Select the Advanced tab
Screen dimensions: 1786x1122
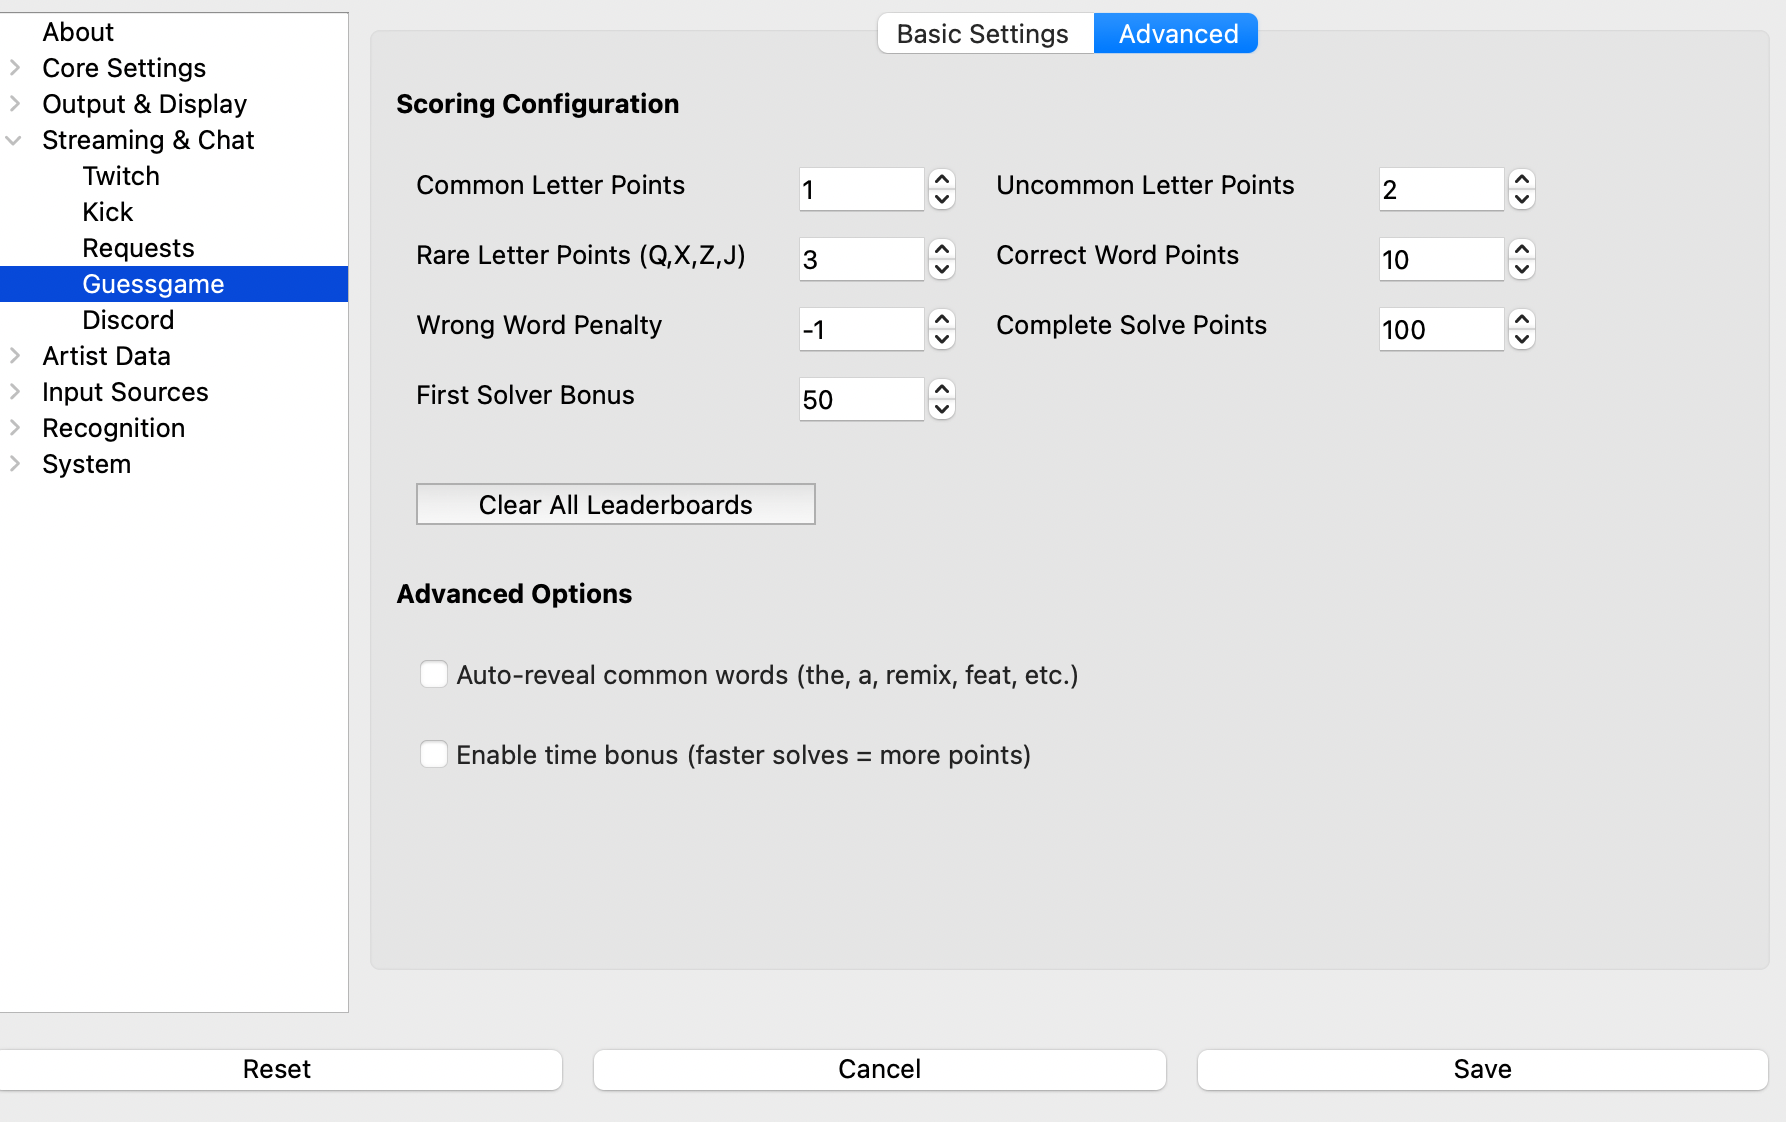tap(1177, 34)
